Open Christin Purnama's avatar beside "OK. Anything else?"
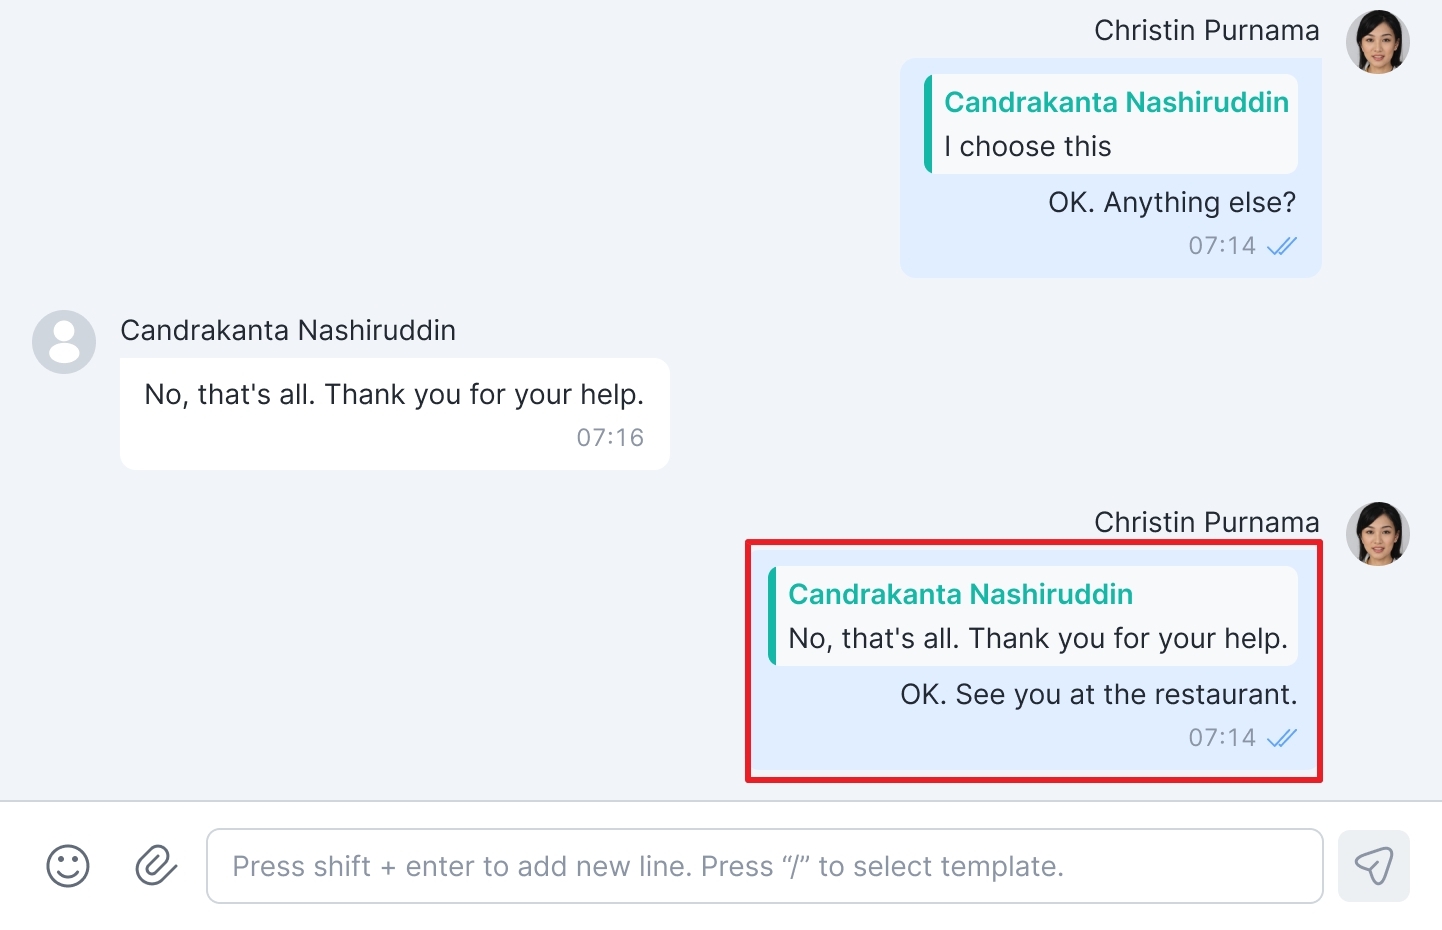Image resolution: width=1442 pixels, height=930 pixels. [1378, 42]
